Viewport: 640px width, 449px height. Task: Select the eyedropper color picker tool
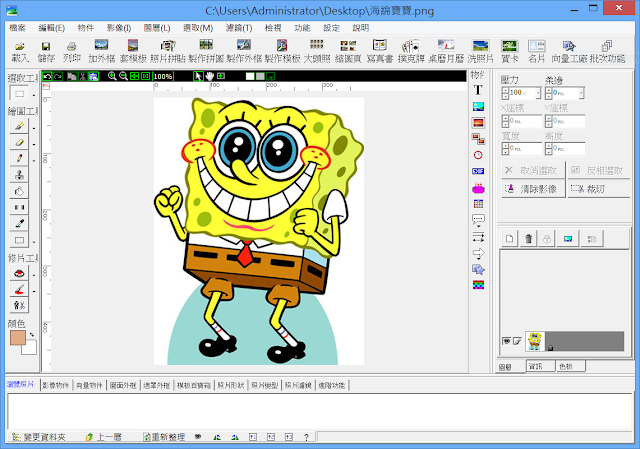point(19,224)
